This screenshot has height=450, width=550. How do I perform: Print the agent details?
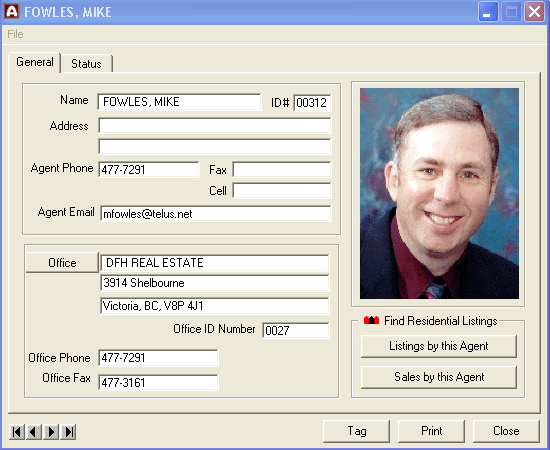click(431, 431)
